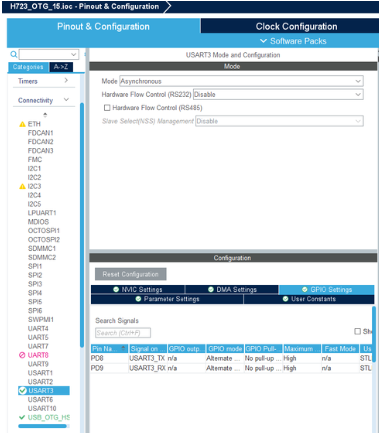This screenshot has width=379, height=433.
Task: Select SPI1 in the peripheral list
Action: (x=35, y=266)
